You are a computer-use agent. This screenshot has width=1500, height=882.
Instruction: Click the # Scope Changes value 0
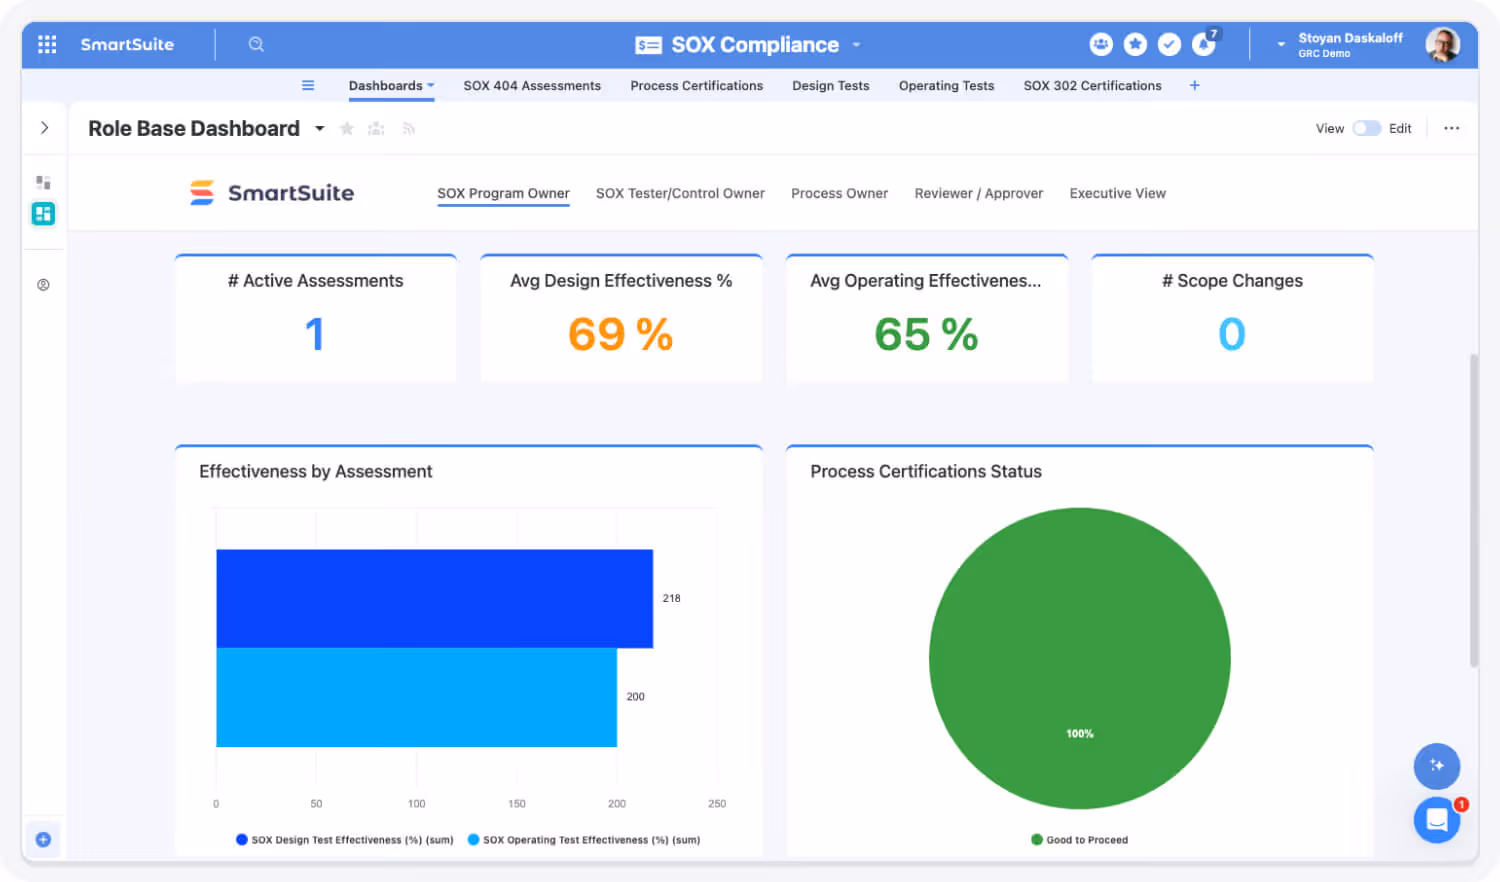click(1232, 334)
